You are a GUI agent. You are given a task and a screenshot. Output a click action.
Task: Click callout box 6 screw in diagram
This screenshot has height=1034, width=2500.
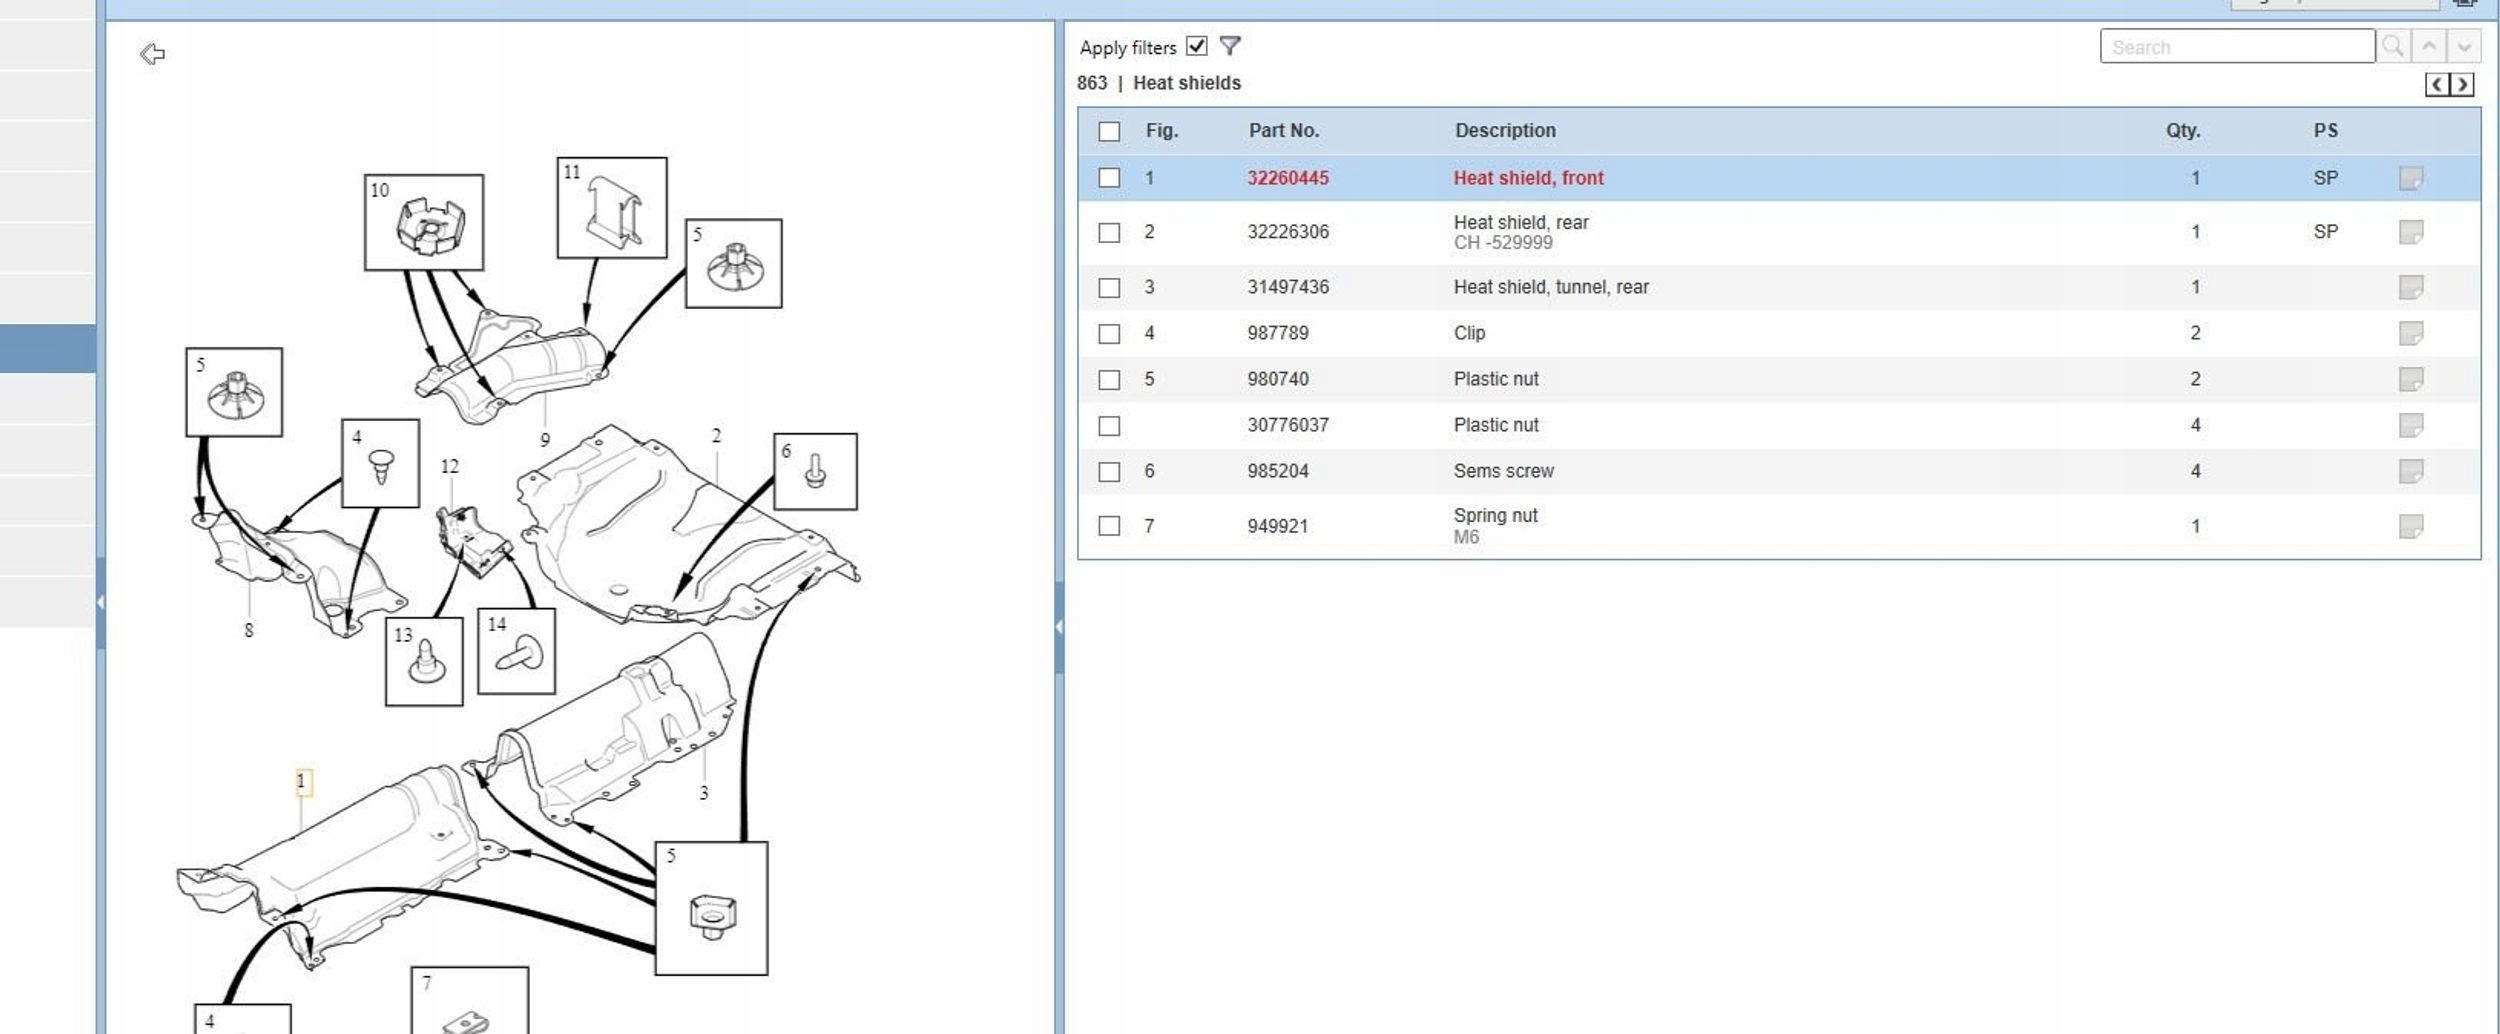(815, 471)
